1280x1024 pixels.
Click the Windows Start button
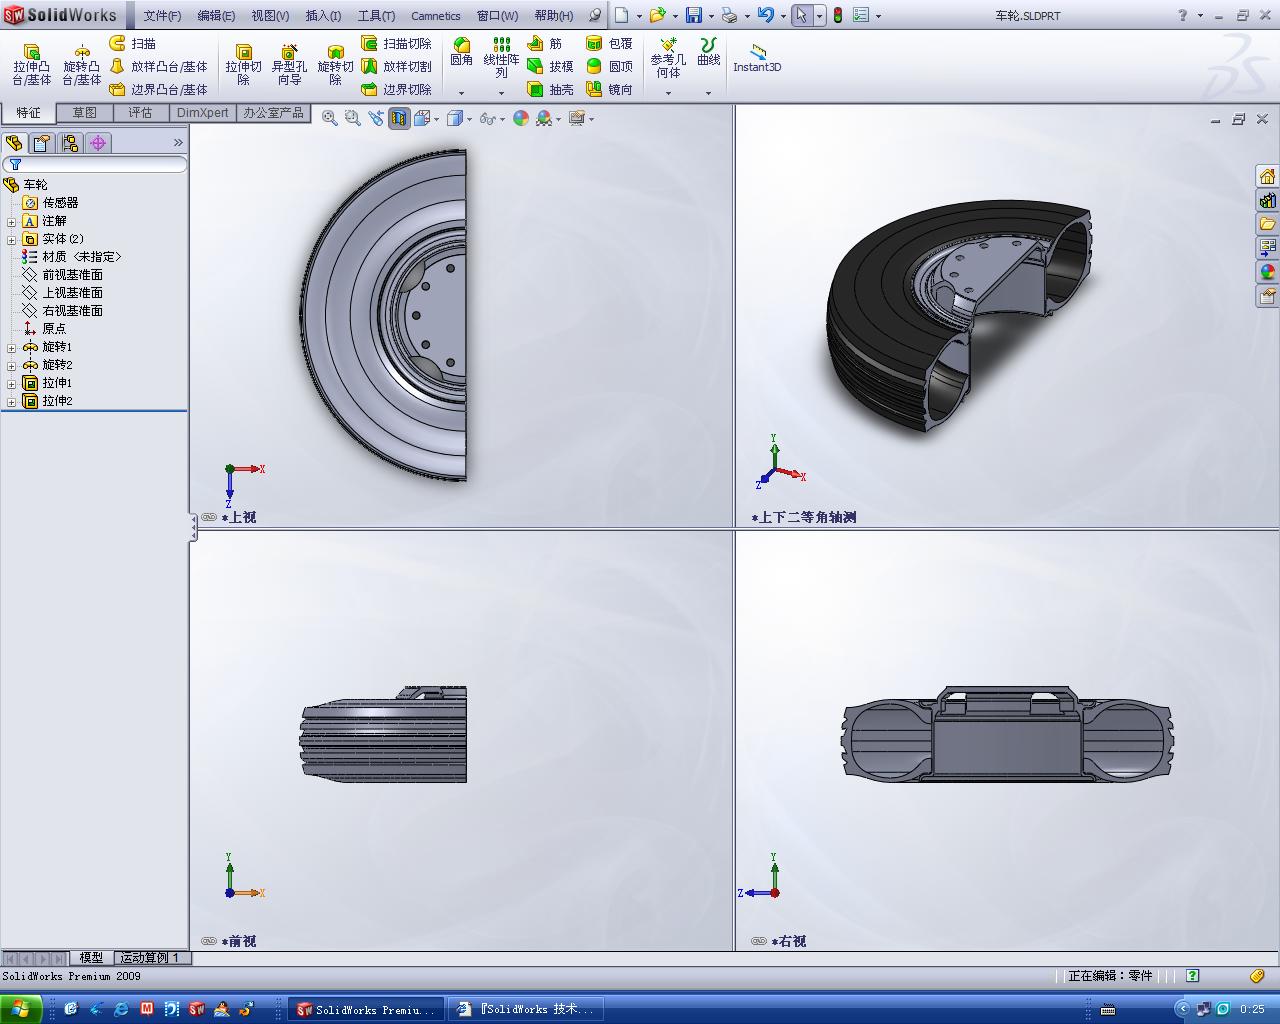pos(21,1009)
